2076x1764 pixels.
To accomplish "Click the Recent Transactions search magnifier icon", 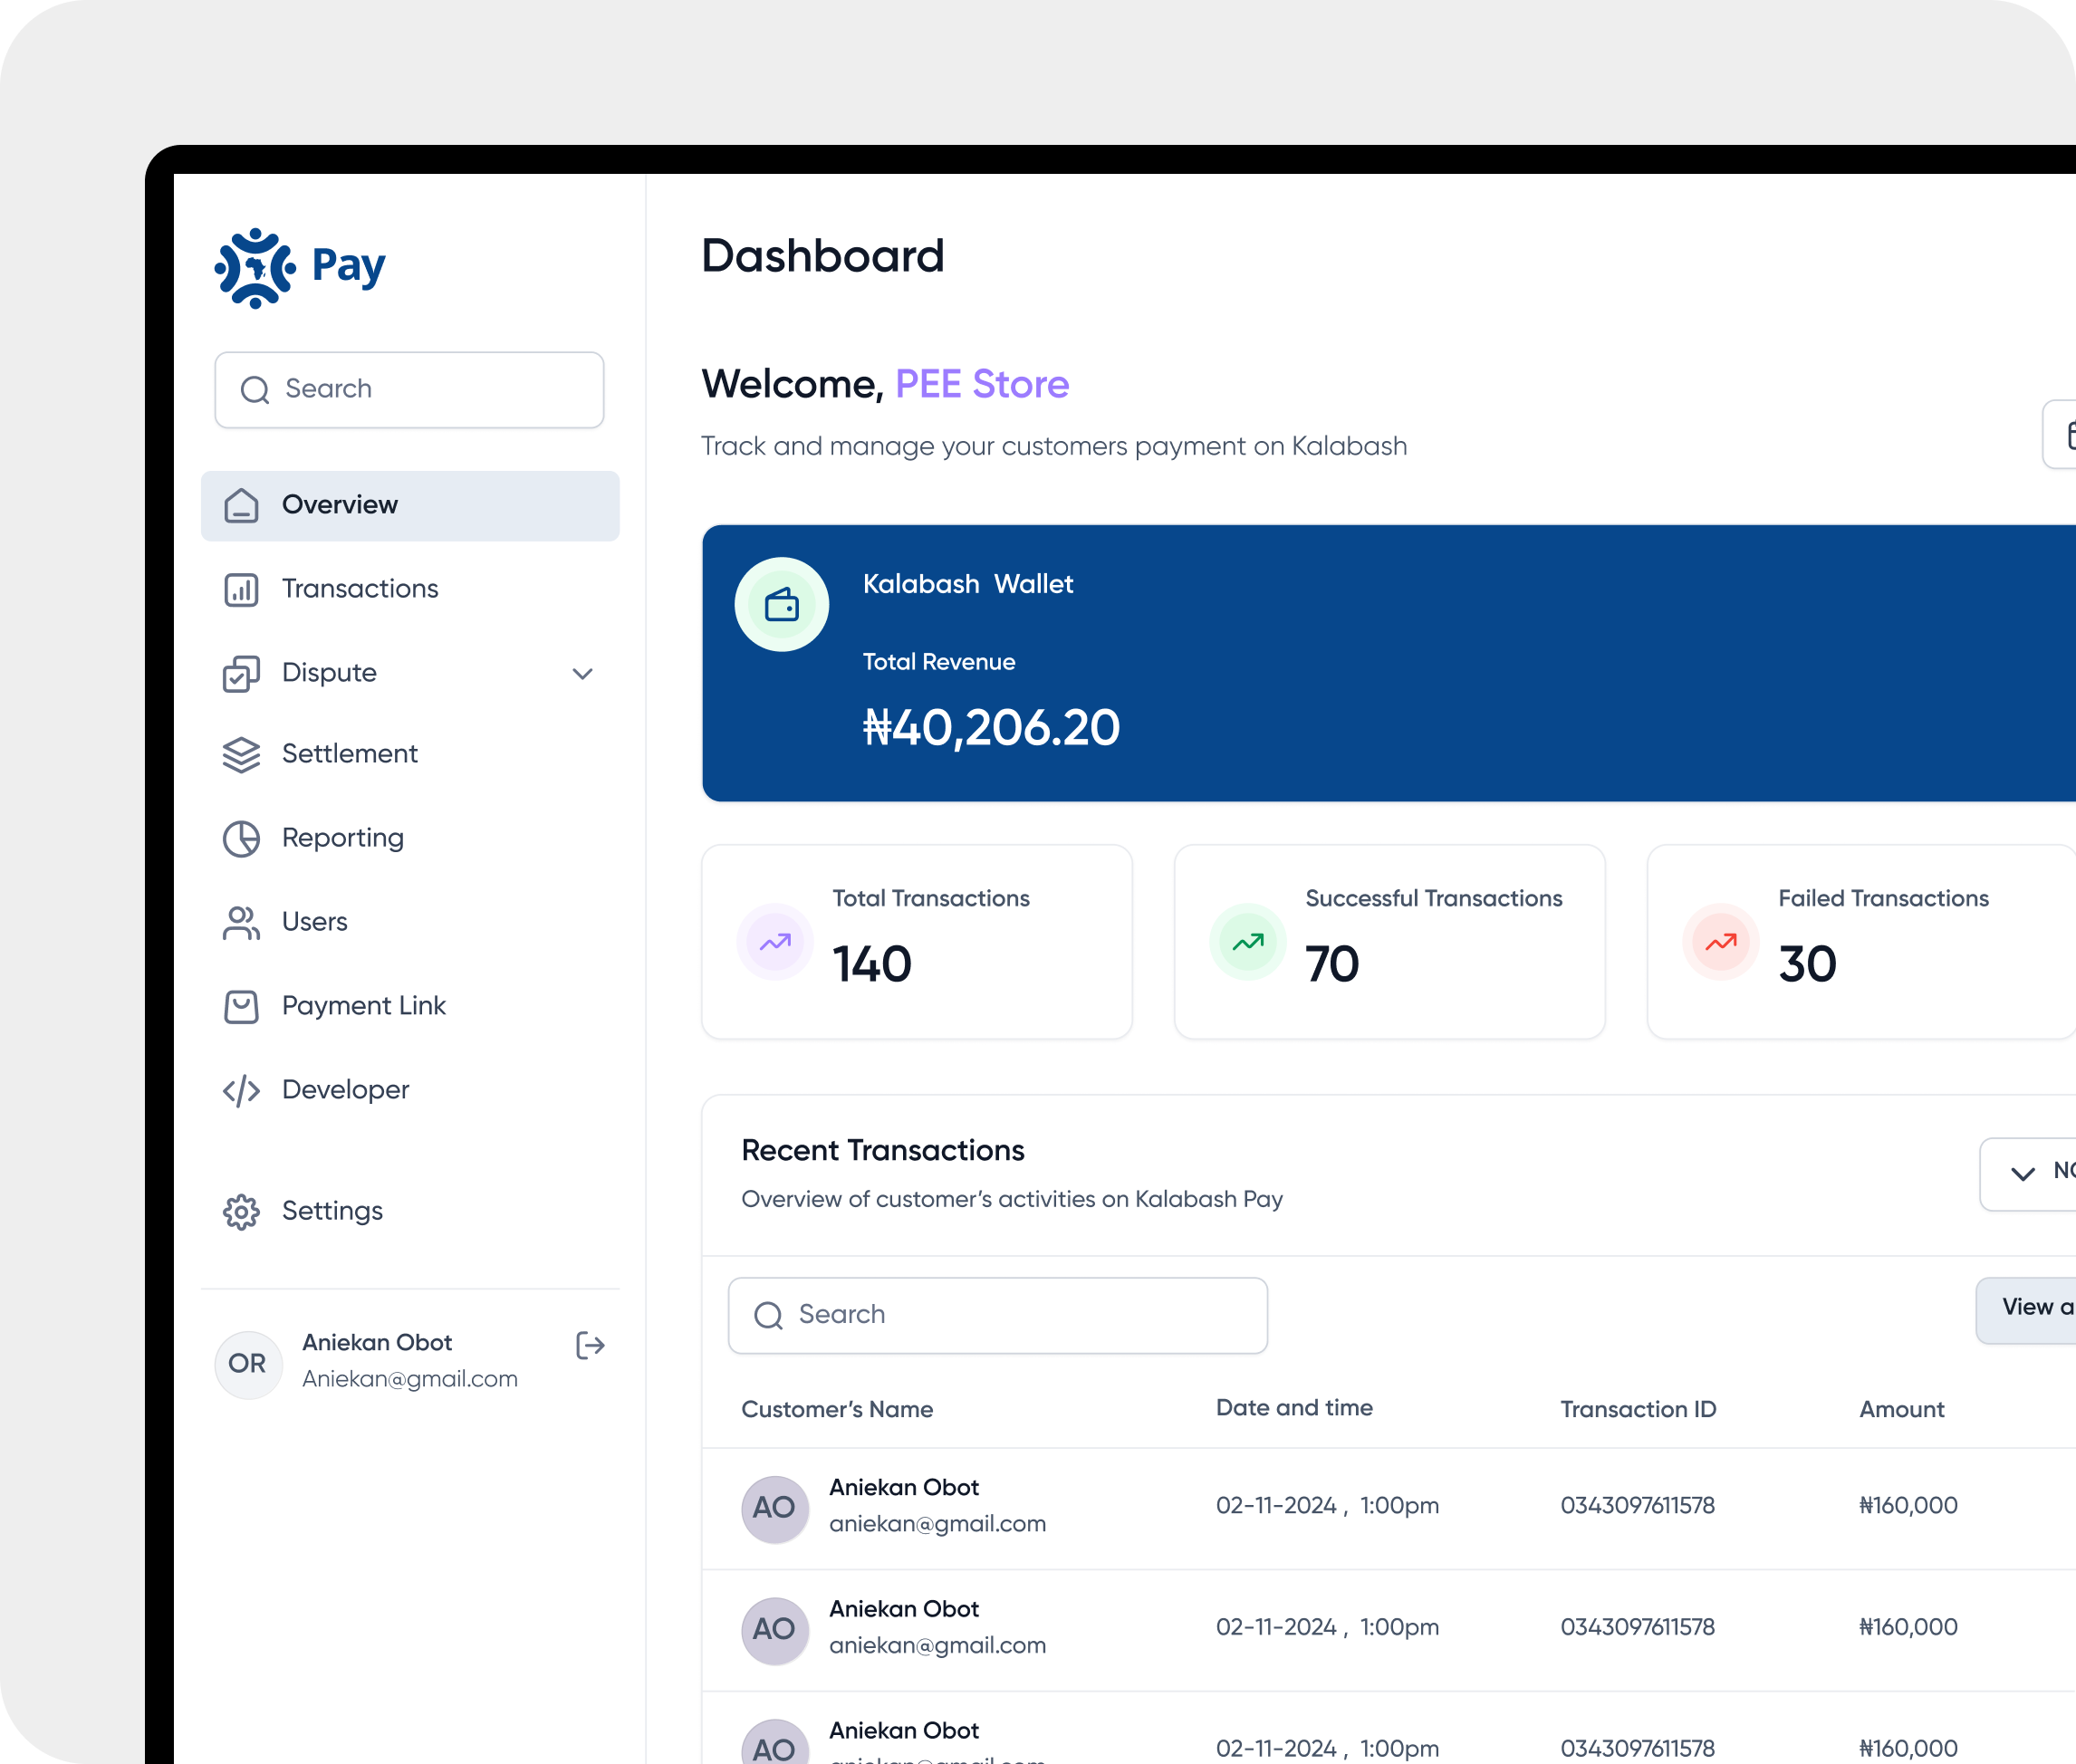I will [x=768, y=1316].
